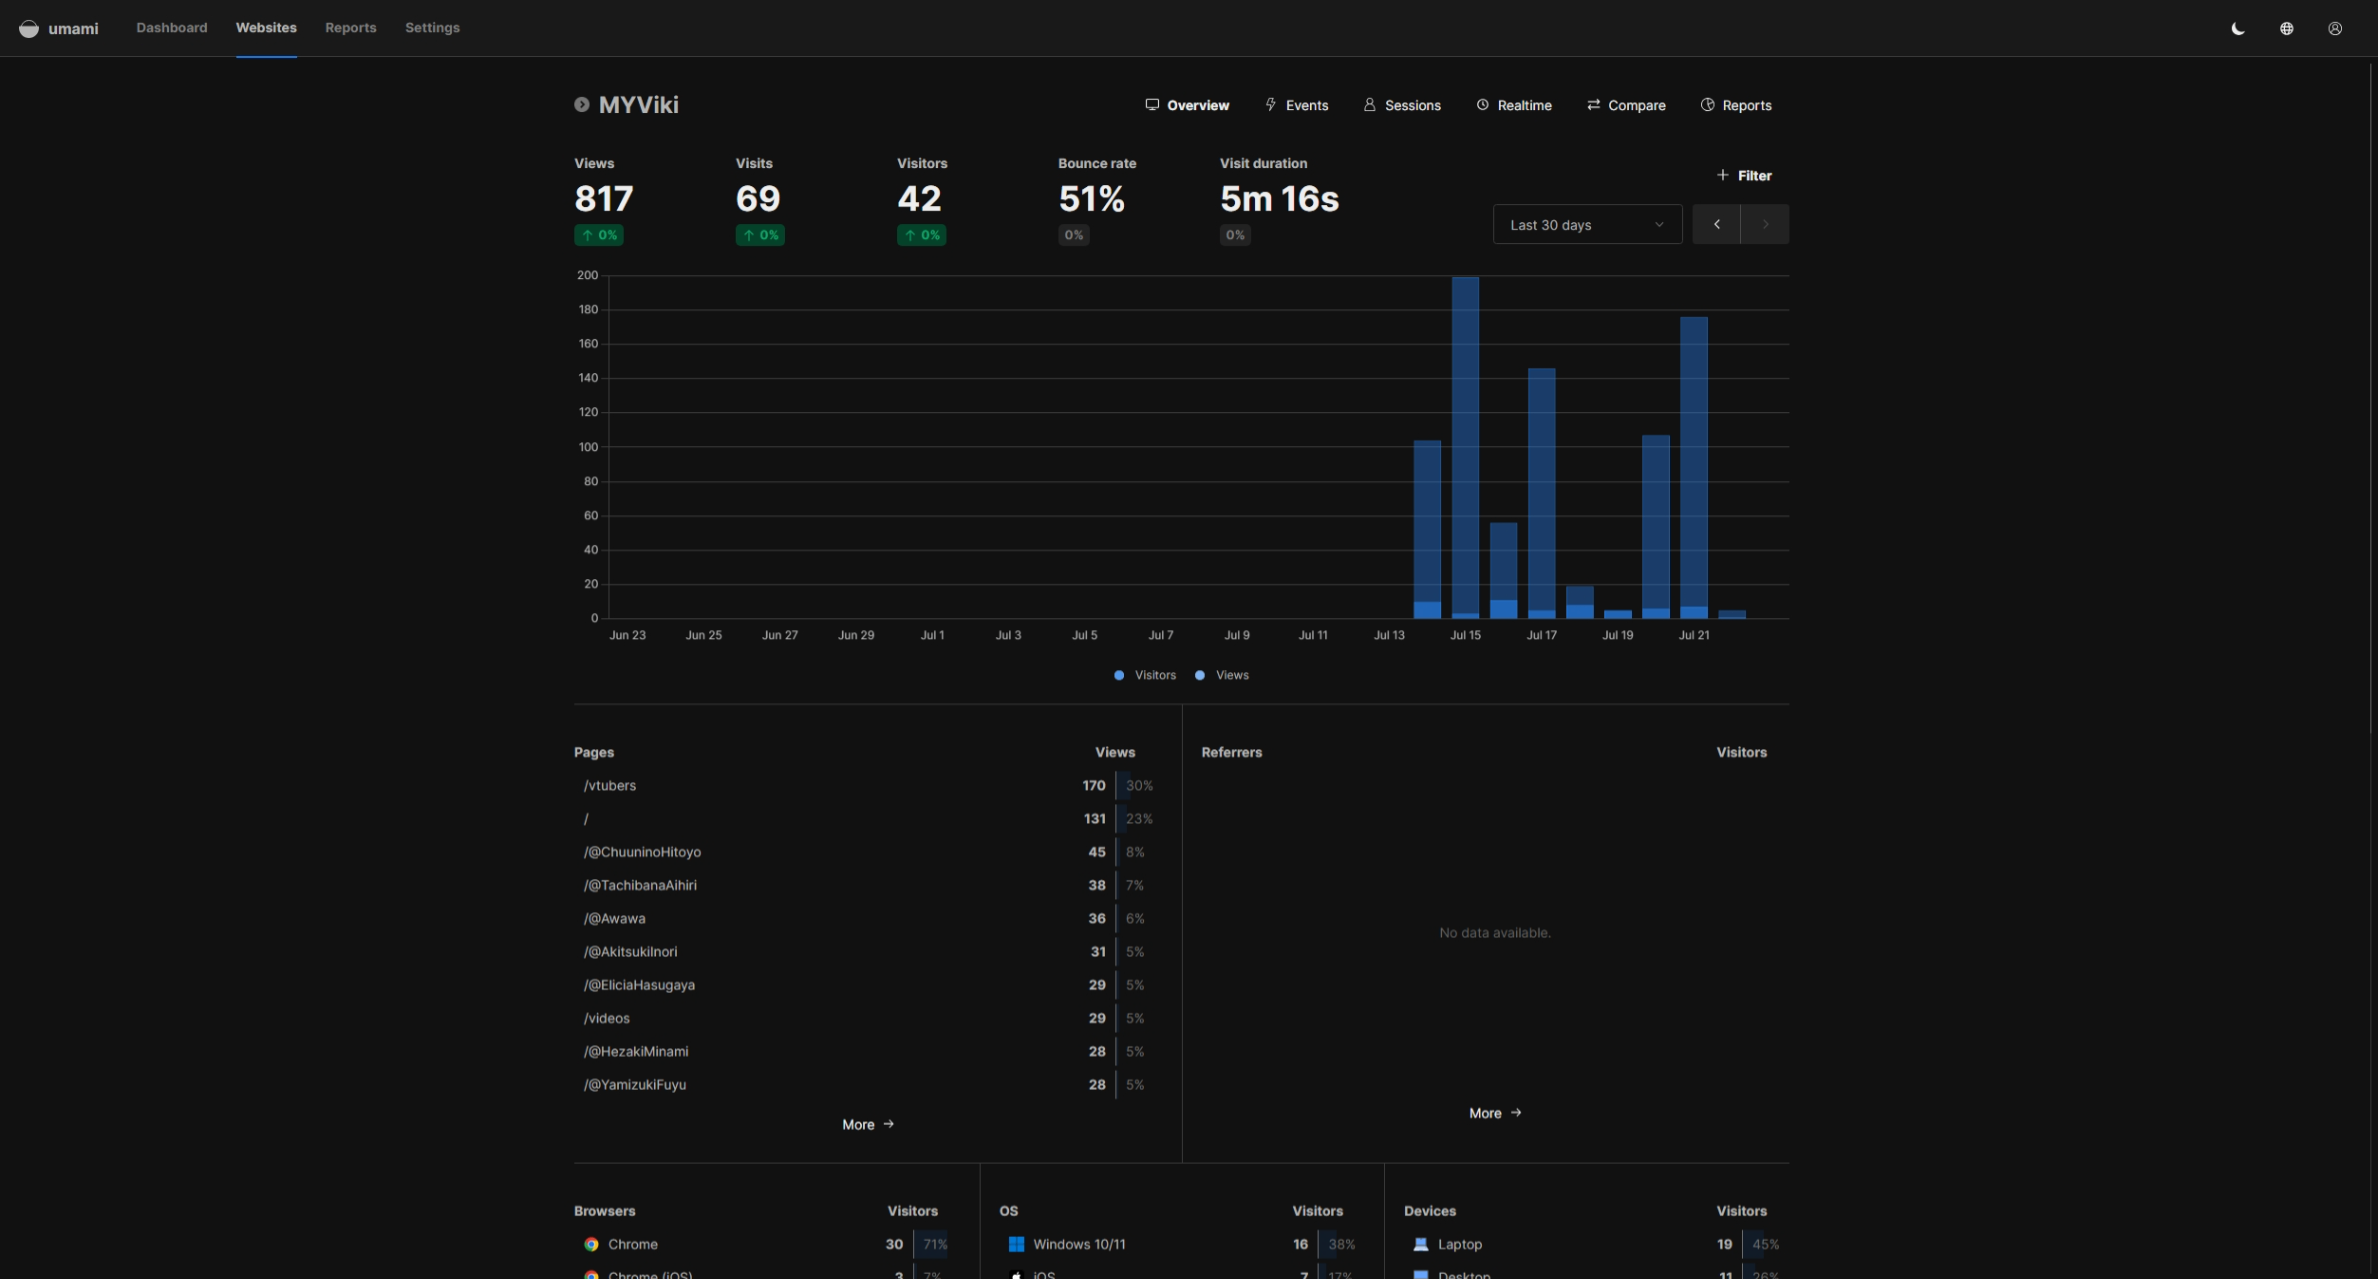Show More referrers link
The image size is (2378, 1279).
click(x=1494, y=1113)
